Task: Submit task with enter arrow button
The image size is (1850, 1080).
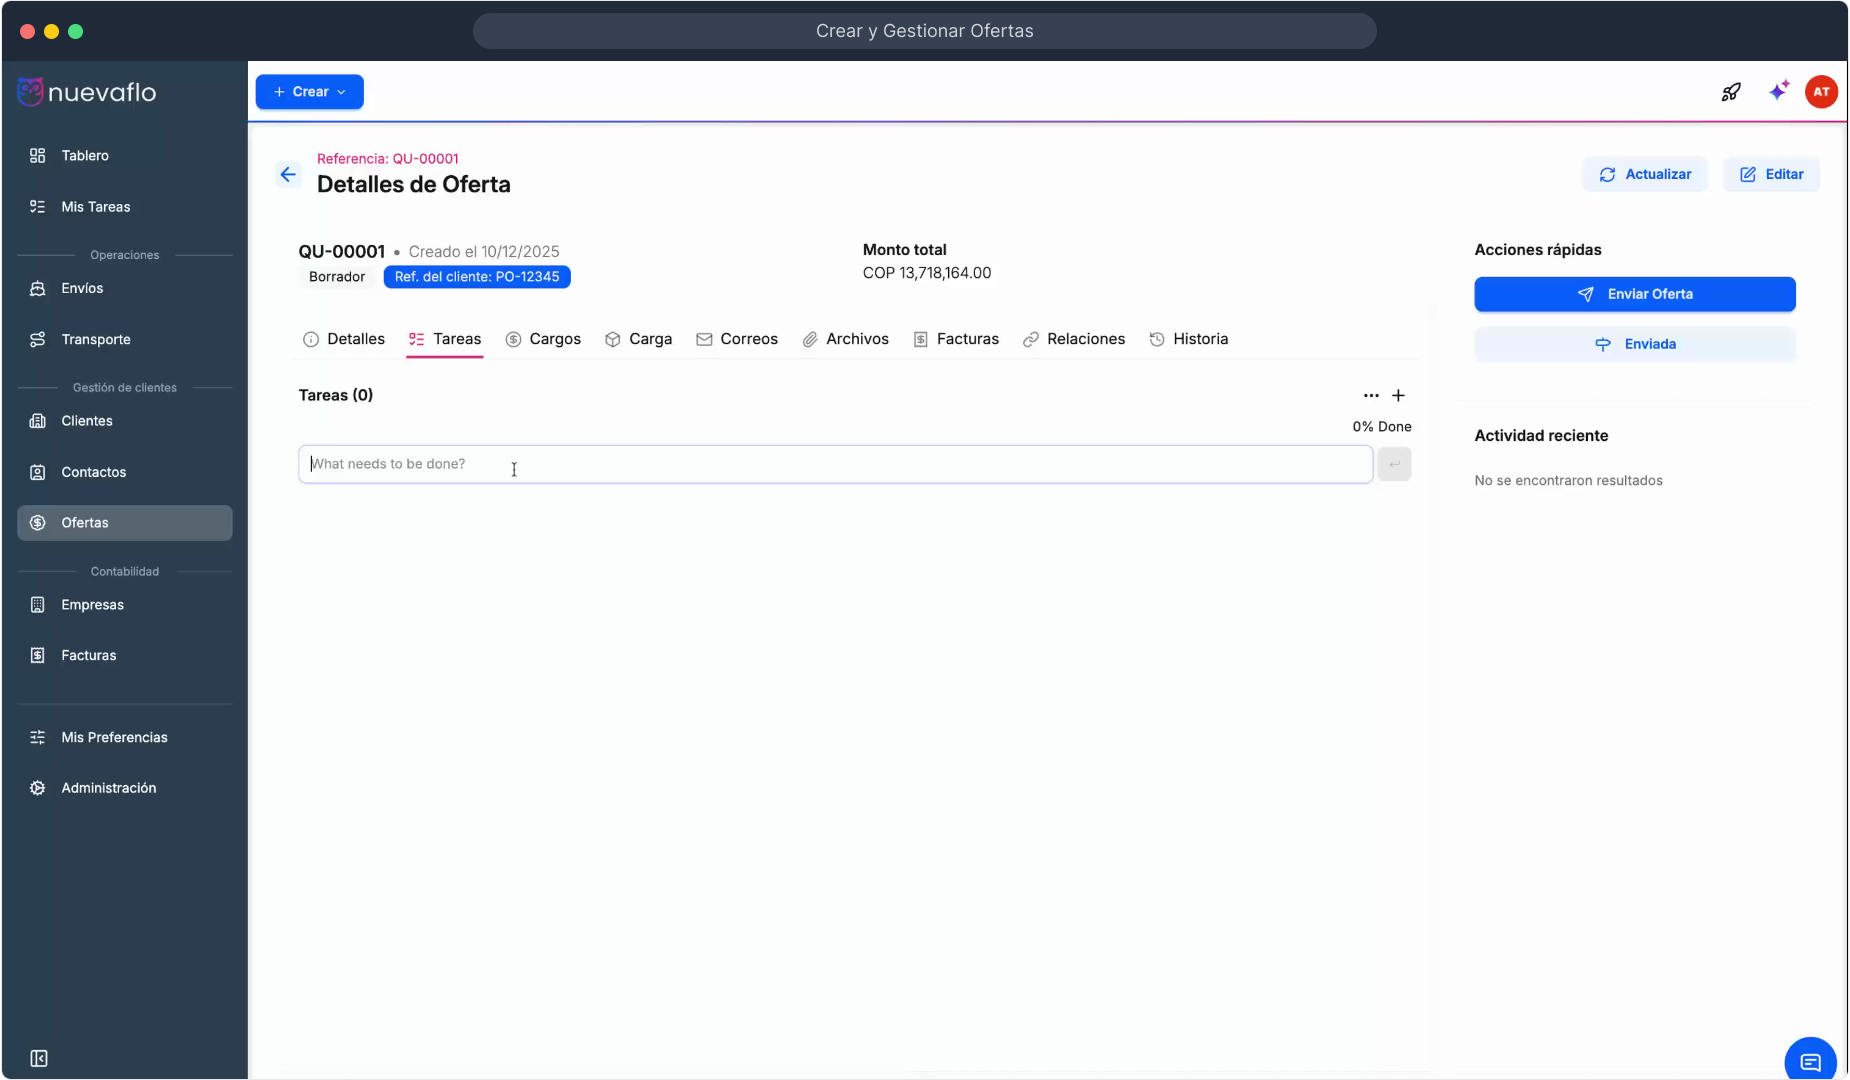Action: [x=1394, y=464]
